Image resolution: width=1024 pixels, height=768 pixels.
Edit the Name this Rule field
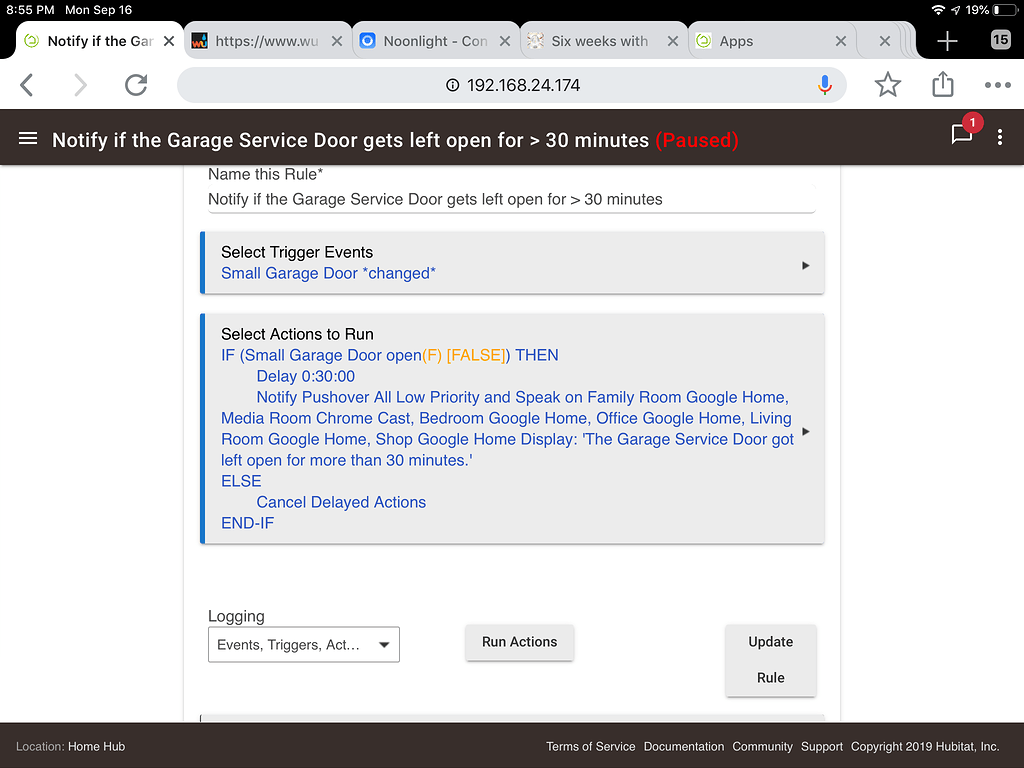tap(511, 199)
